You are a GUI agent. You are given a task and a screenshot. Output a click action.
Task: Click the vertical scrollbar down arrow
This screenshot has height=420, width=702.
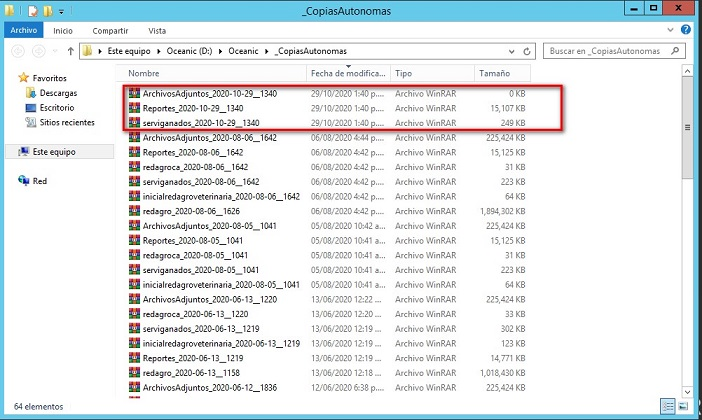point(687,391)
